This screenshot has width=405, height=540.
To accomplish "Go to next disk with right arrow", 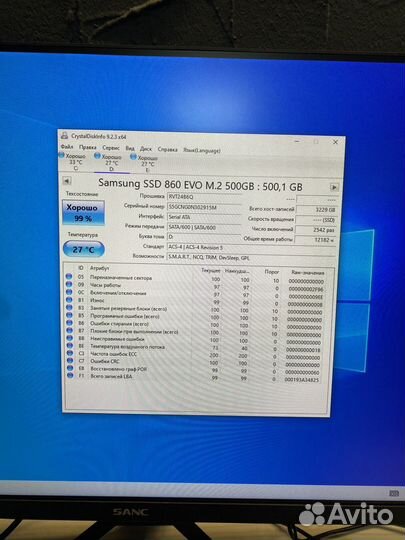I will pos(334,187).
